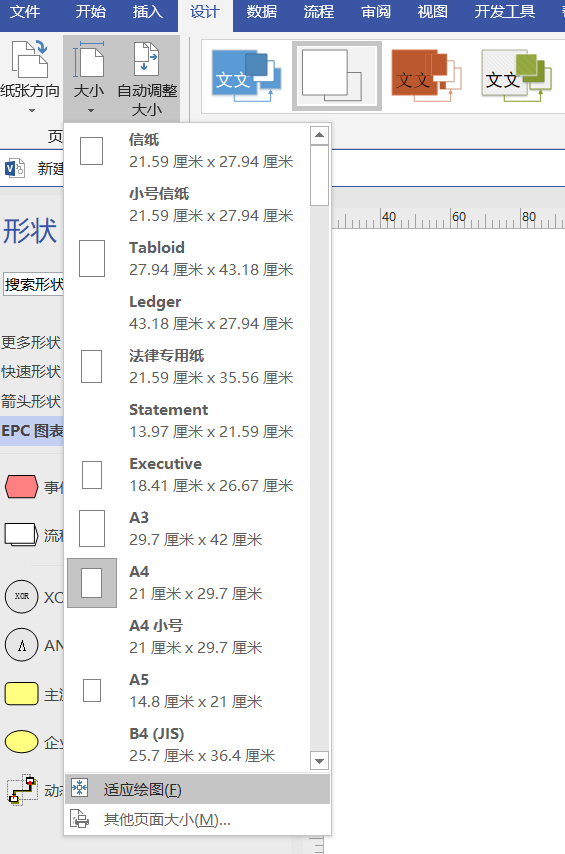Click the 适应绘图 fit-to-drawing icon
The width and height of the screenshot is (565, 854).
click(80, 788)
